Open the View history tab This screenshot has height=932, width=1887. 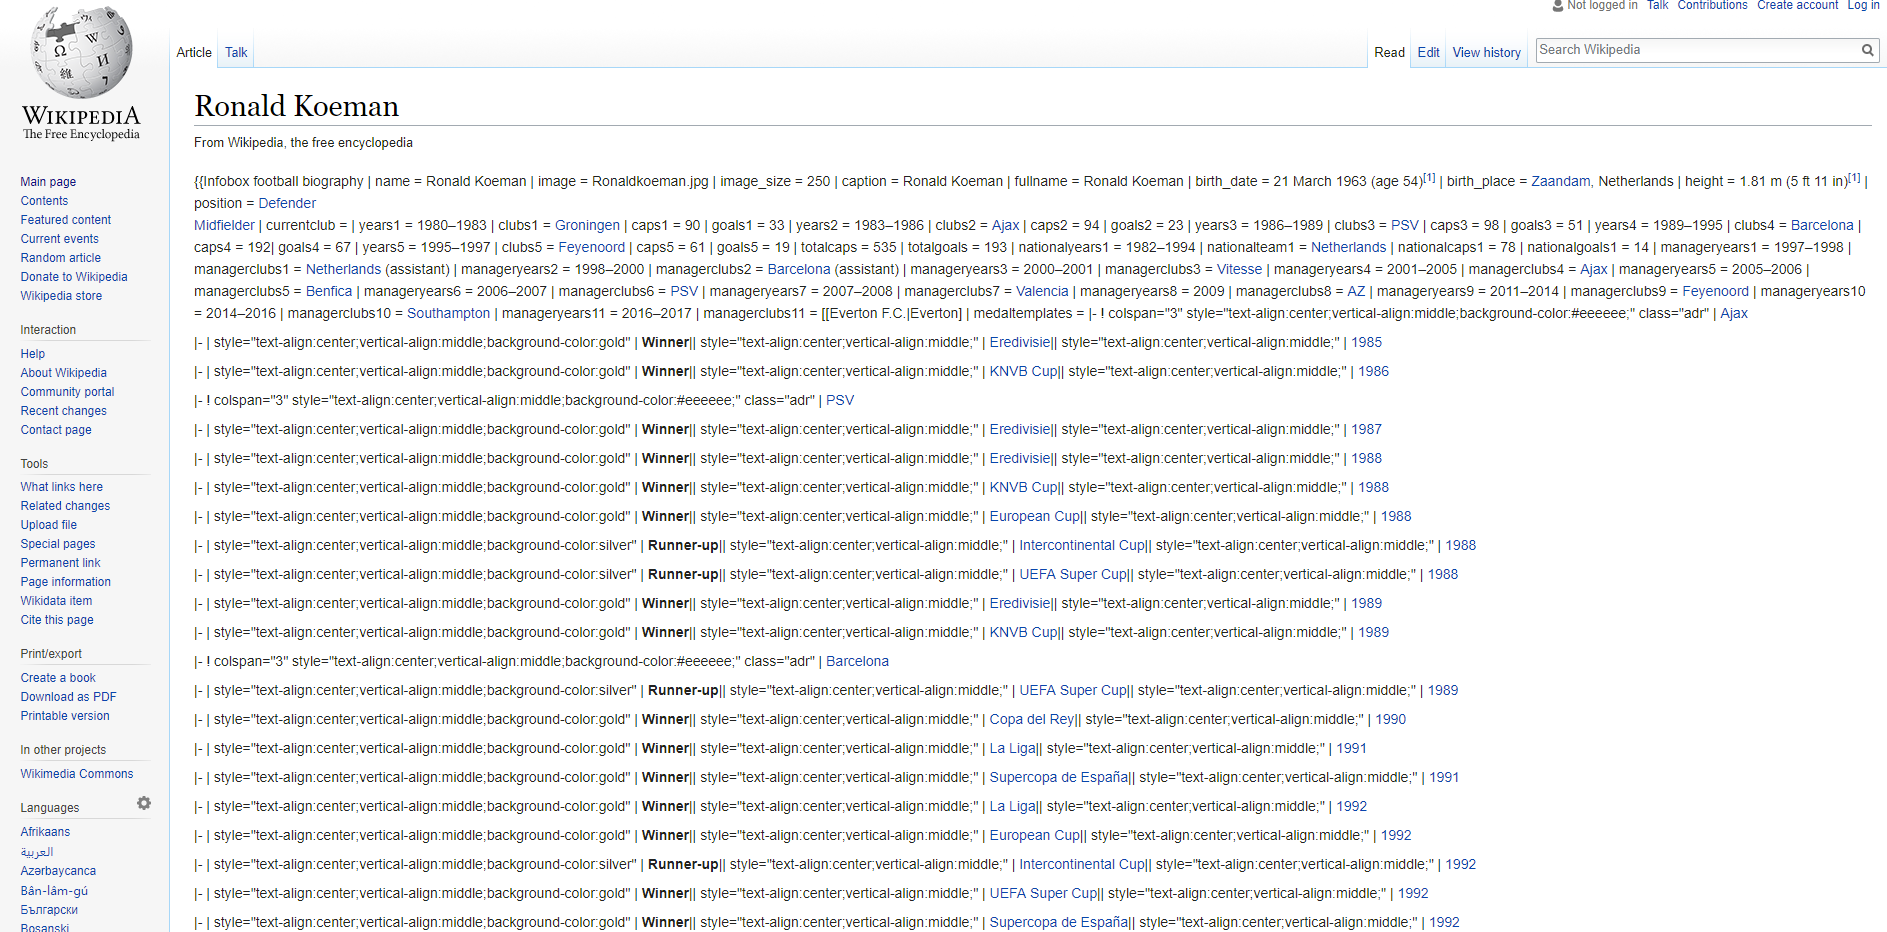pos(1486,52)
